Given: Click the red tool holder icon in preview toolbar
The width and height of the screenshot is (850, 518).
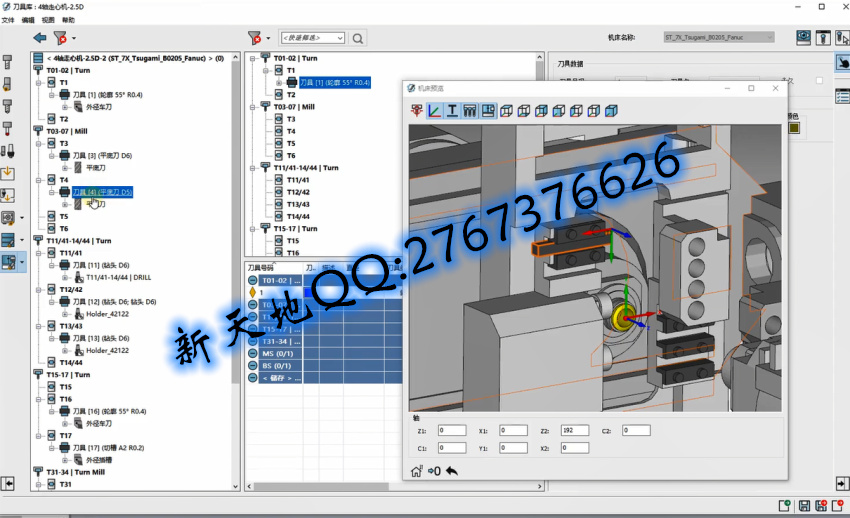Looking at the screenshot, I should click(x=416, y=111).
